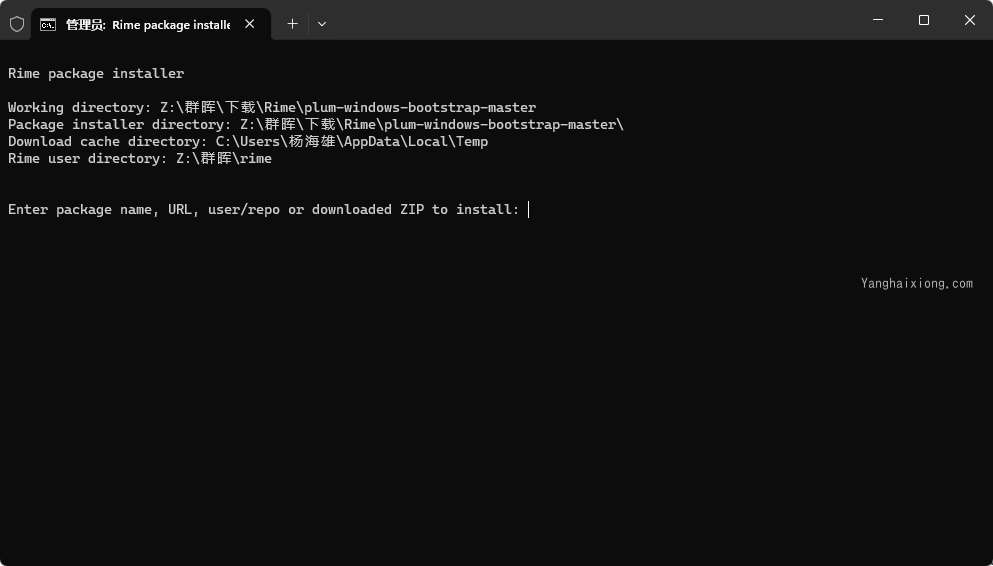
Task: Click the 'Rime user directory' line
Action: click(x=139, y=158)
